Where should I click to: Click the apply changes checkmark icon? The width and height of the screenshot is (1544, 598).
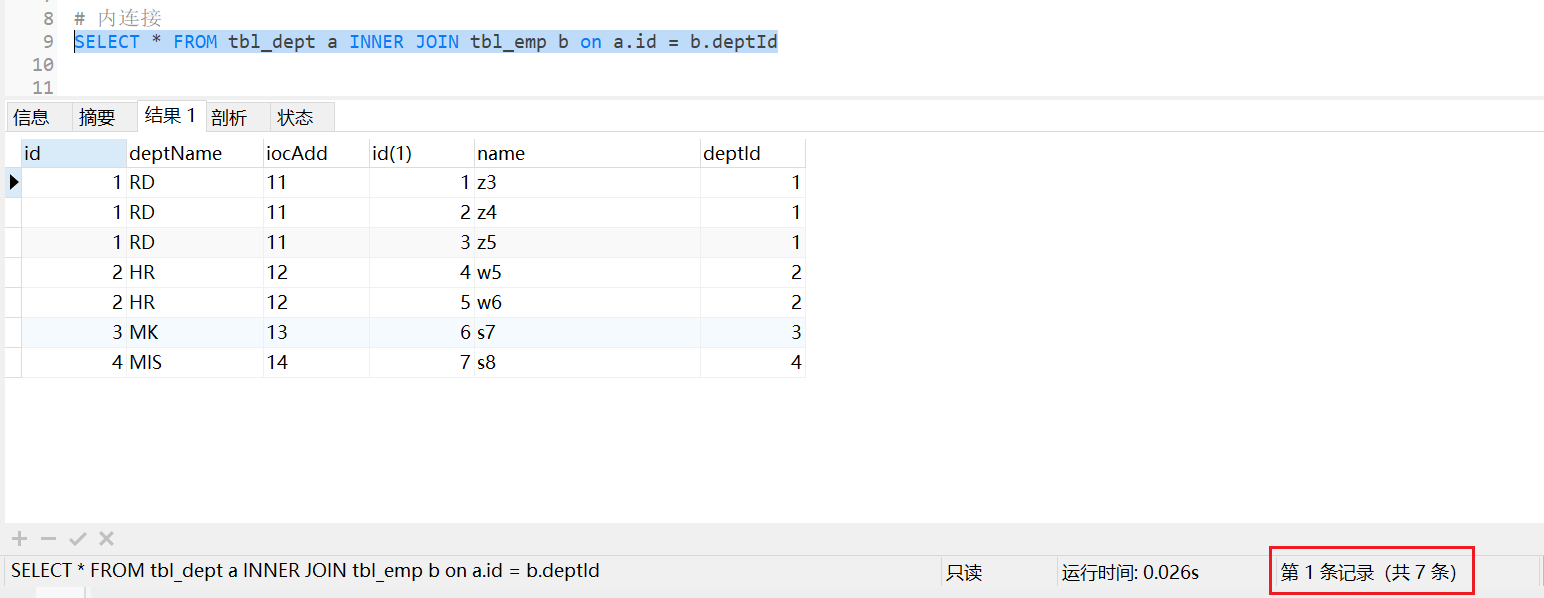[x=77, y=539]
